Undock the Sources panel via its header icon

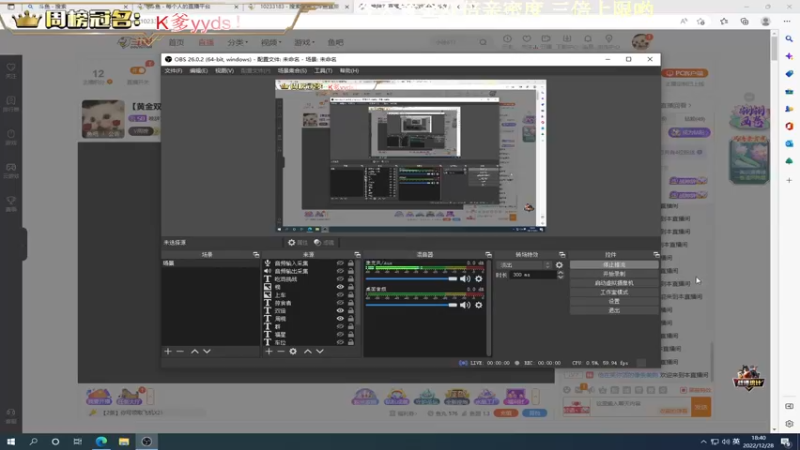(x=357, y=255)
